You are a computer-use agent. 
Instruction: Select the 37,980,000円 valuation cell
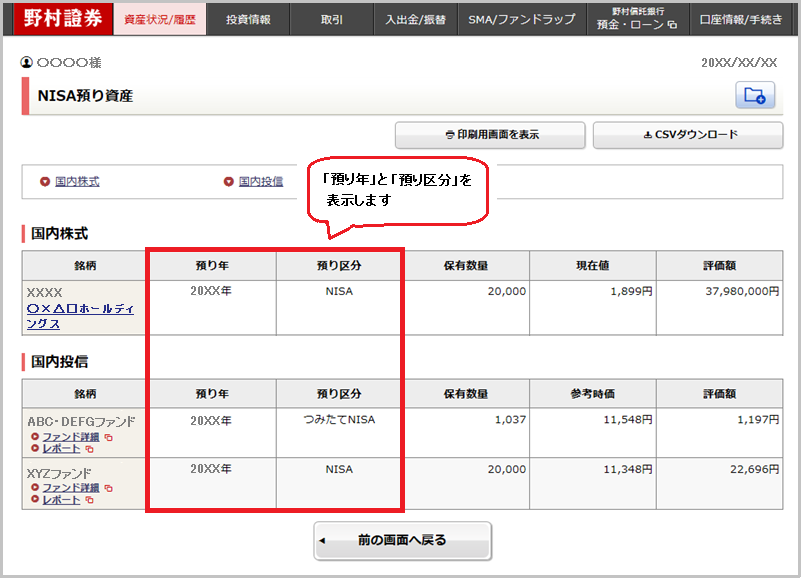point(719,308)
